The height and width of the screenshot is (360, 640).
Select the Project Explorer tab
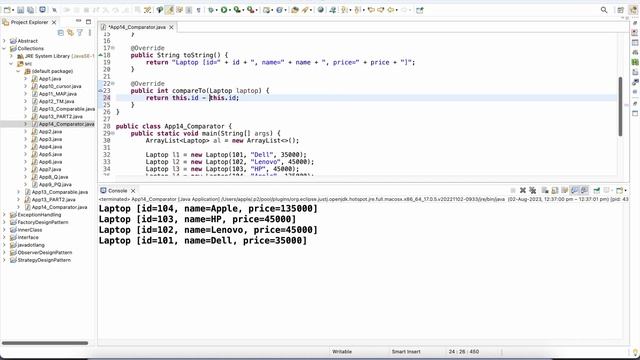coord(29,22)
